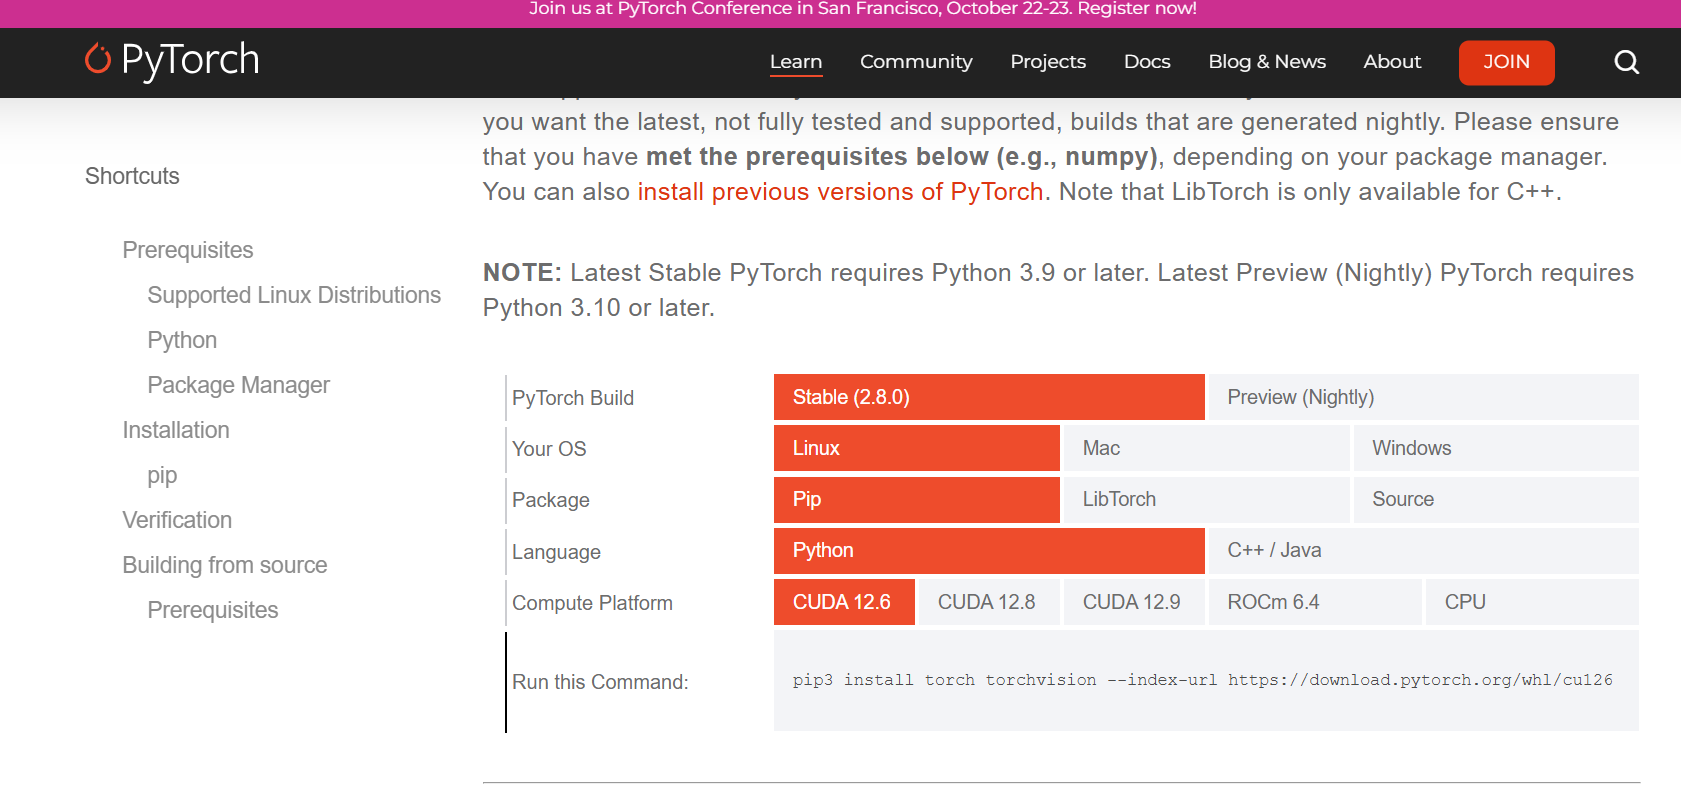
Task: Click the 'Language' row label
Action: point(556,552)
